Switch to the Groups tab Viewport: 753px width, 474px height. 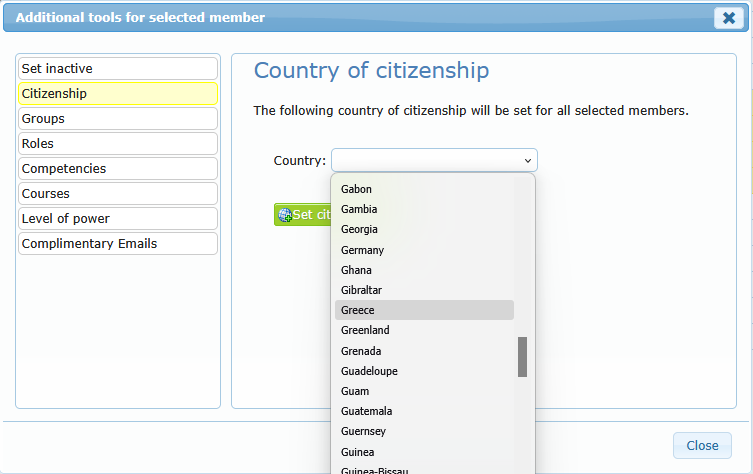[117, 118]
